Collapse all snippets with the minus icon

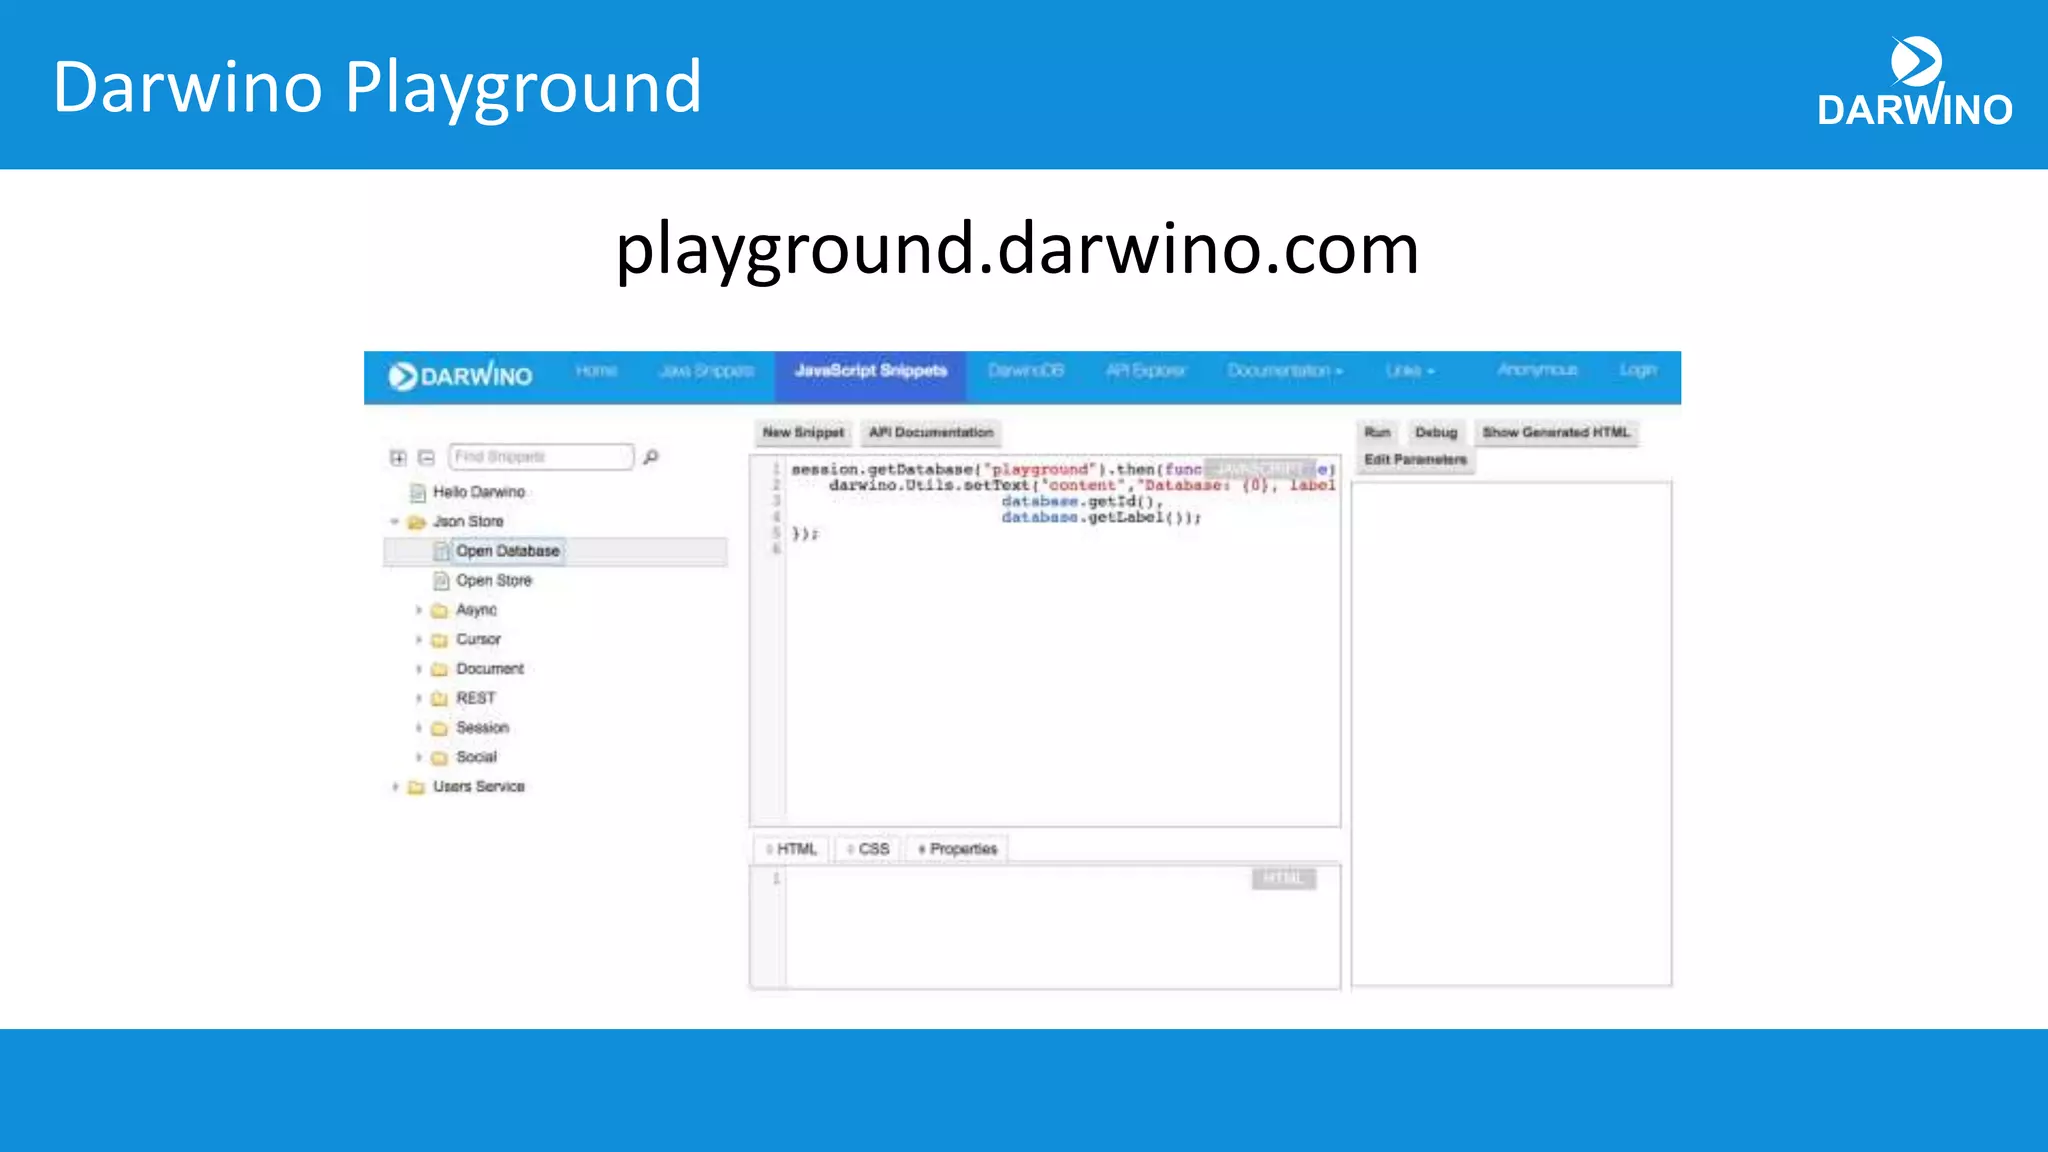pos(426,458)
